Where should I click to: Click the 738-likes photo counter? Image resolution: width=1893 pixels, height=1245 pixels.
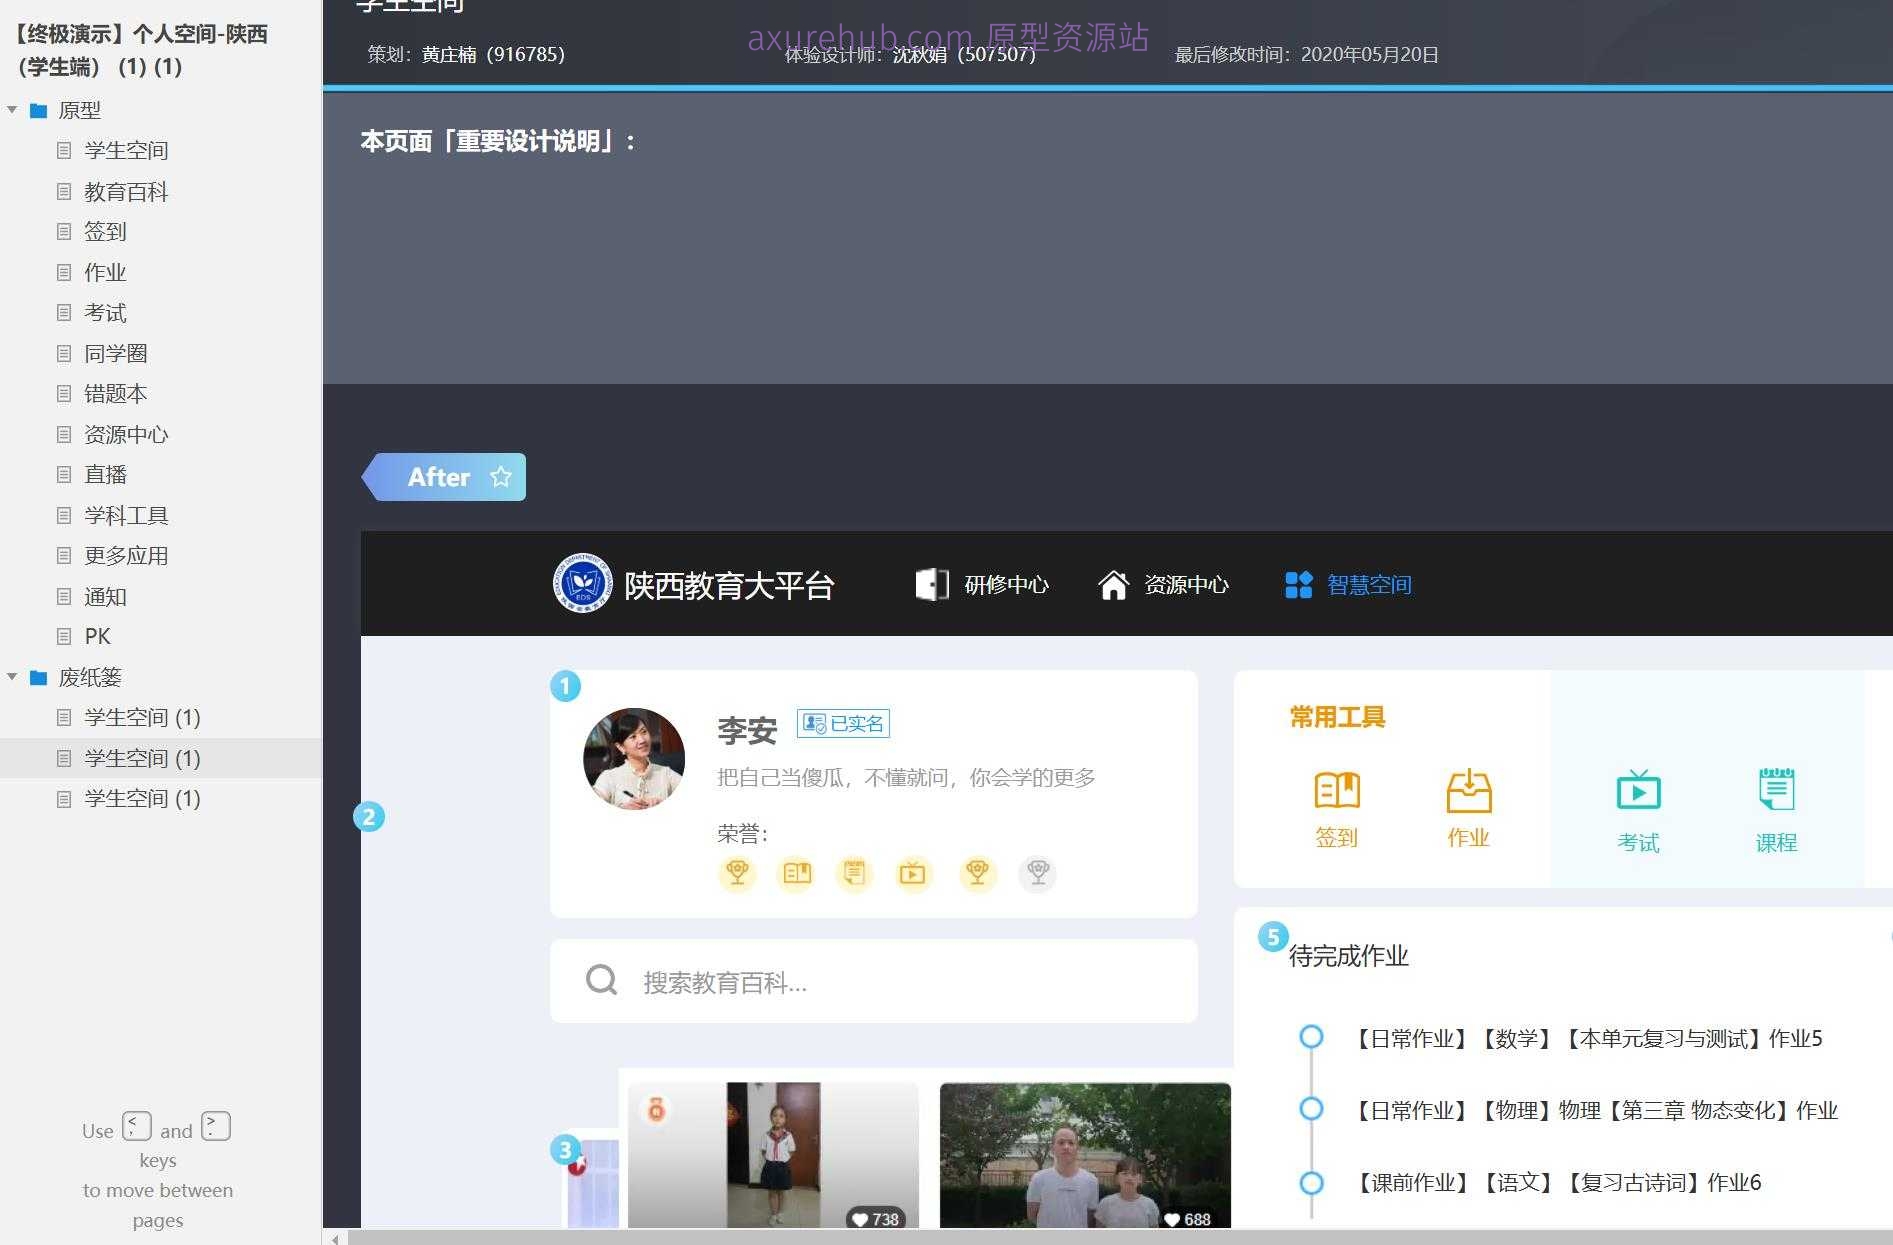click(x=874, y=1219)
